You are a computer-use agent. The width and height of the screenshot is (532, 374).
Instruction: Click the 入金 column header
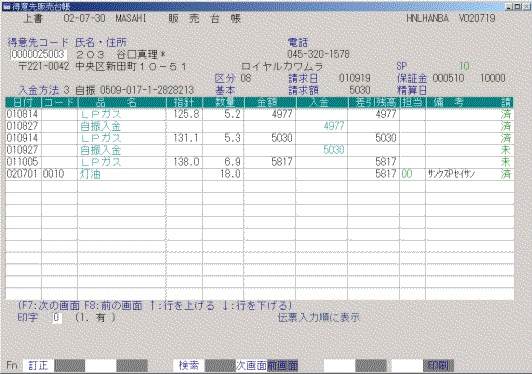point(322,102)
